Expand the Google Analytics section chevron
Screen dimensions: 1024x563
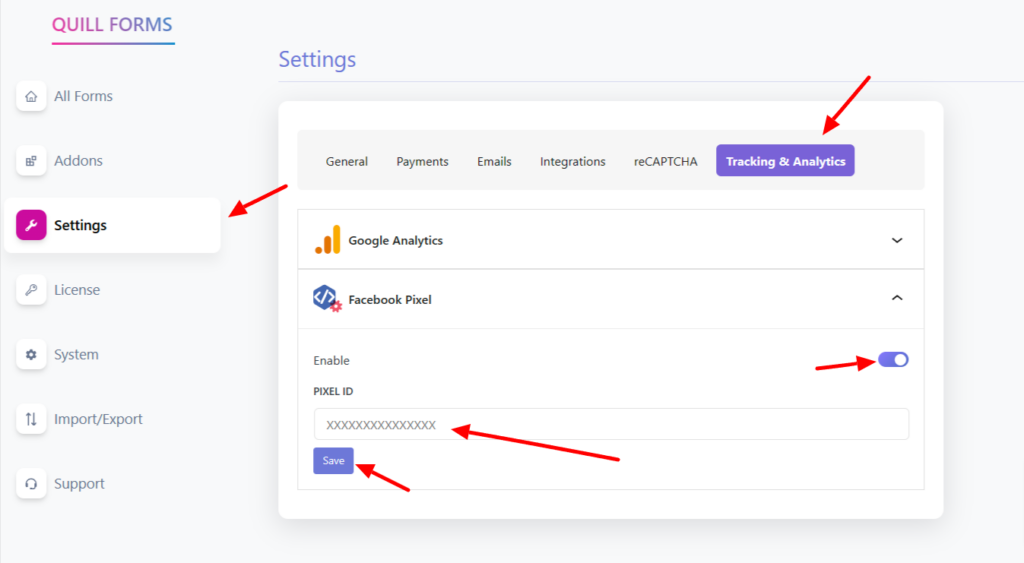click(x=897, y=240)
